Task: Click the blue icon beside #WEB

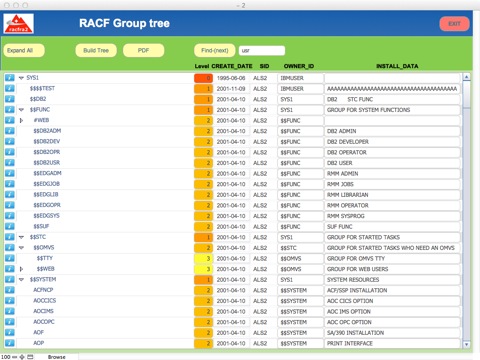Action: (x=10, y=120)
